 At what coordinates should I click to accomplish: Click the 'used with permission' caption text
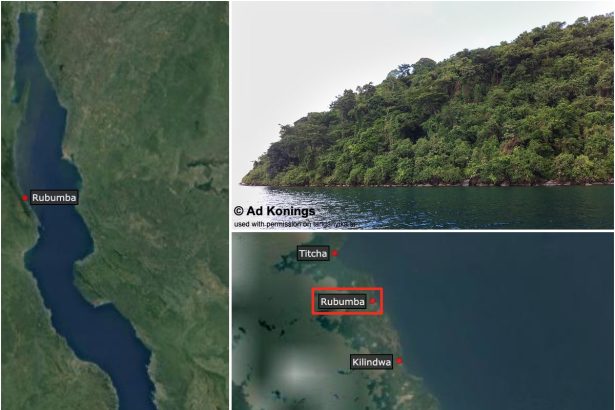point(295,224)
